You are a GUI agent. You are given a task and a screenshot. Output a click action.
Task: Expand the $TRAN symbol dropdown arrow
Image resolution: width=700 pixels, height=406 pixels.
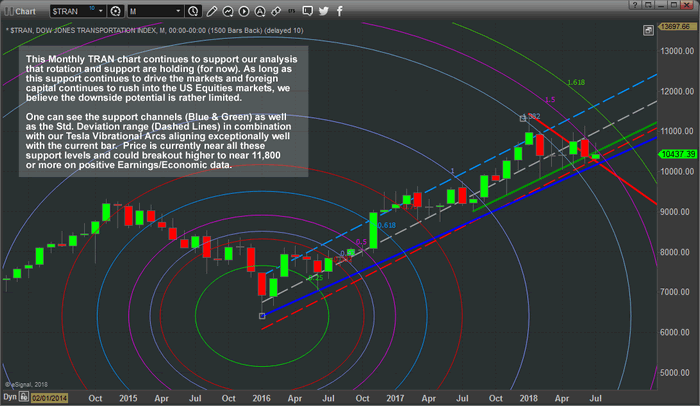point(101,11)
